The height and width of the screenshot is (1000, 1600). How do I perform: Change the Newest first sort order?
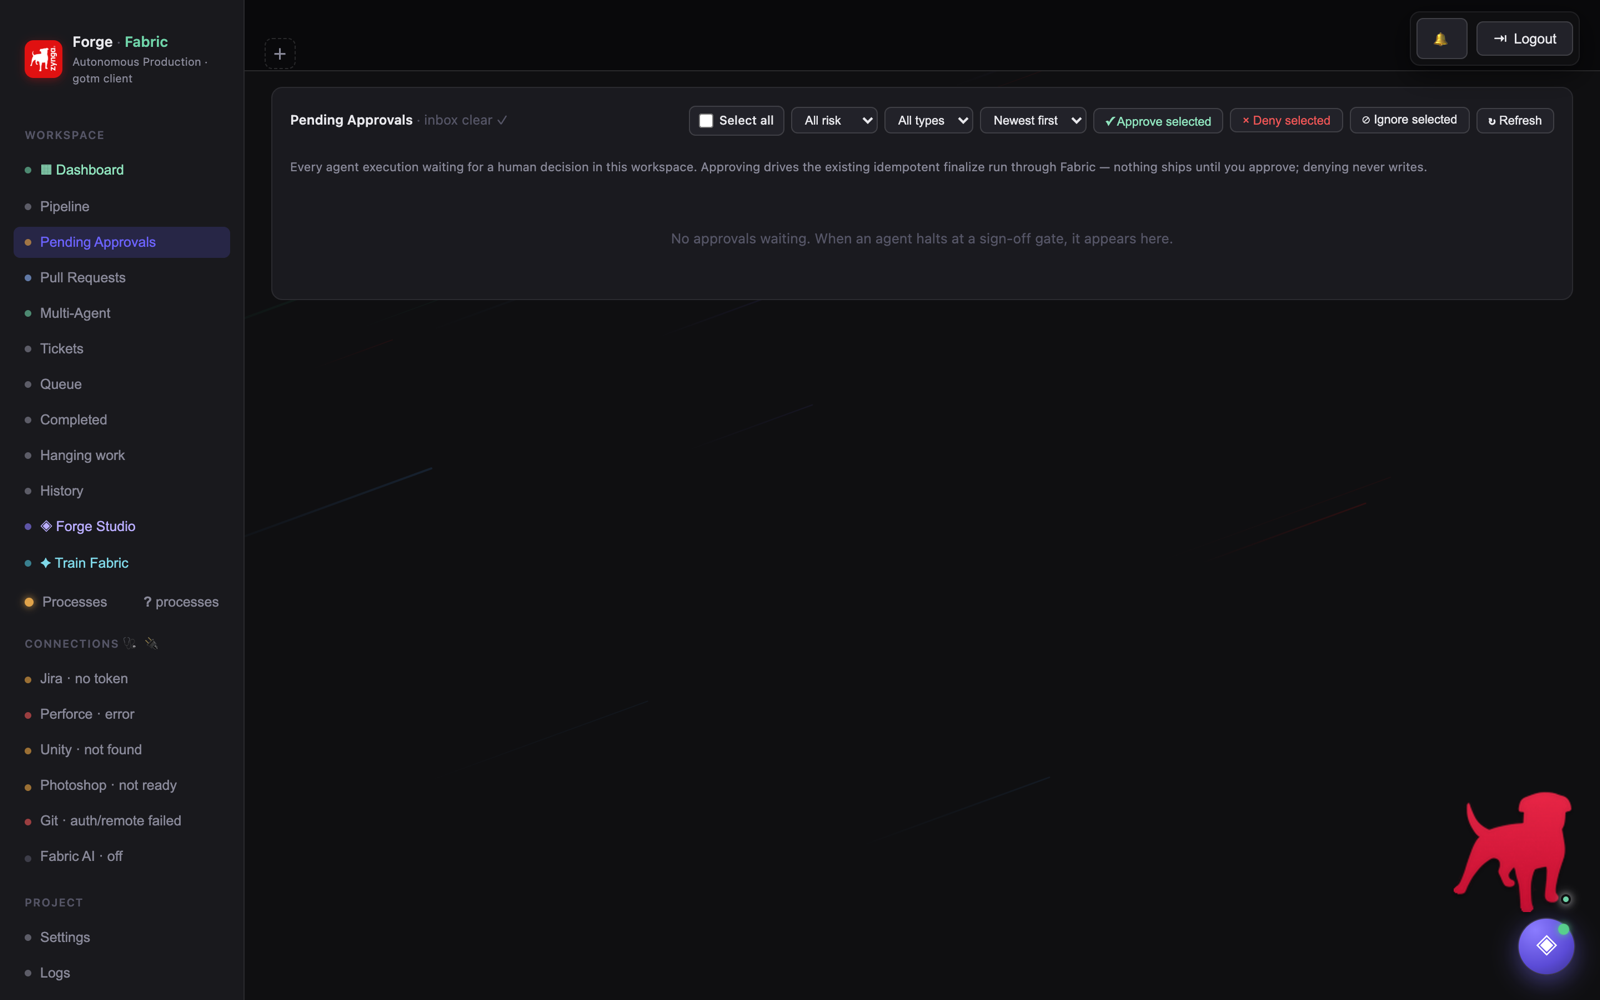[1033, 121]
